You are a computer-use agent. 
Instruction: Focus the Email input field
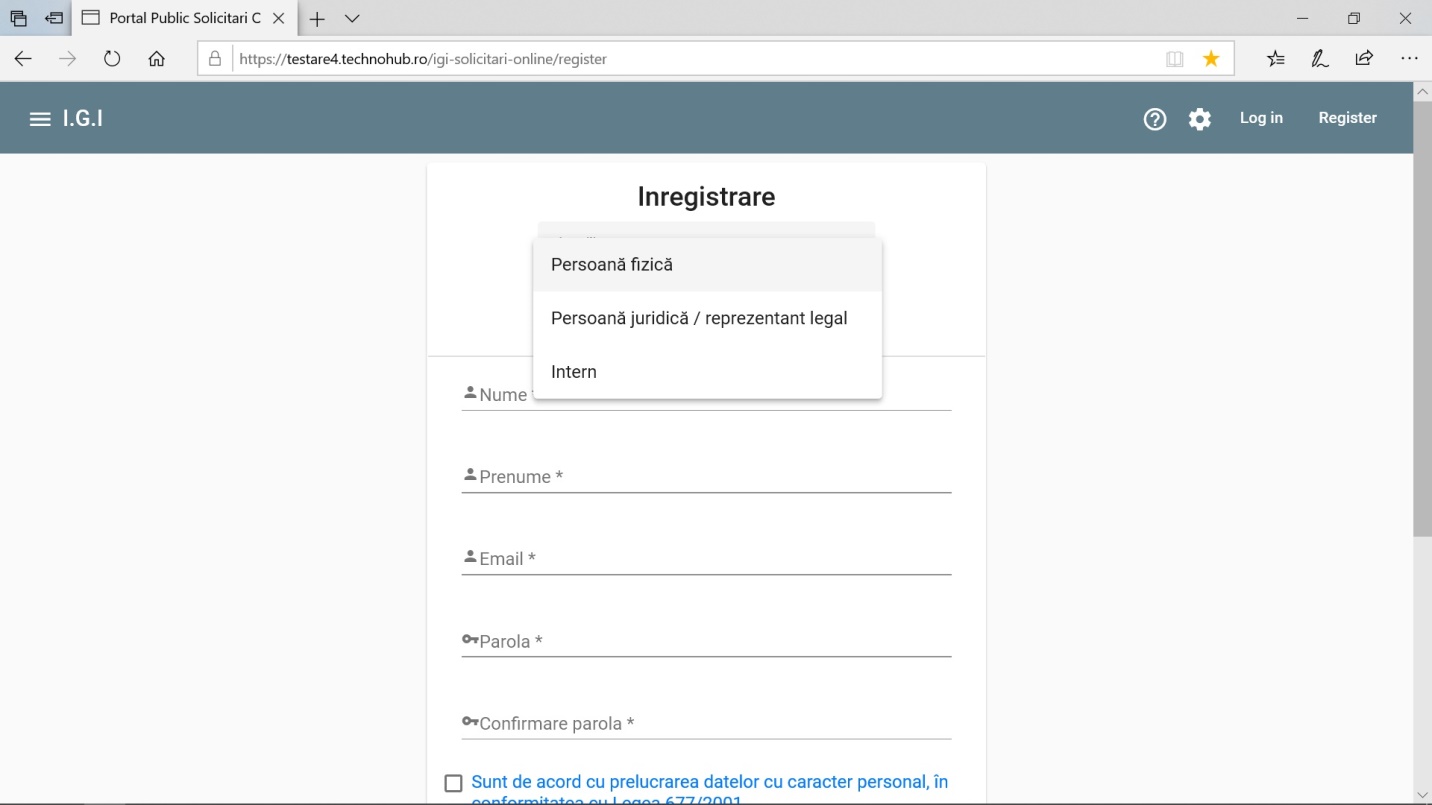click(706, 558)
